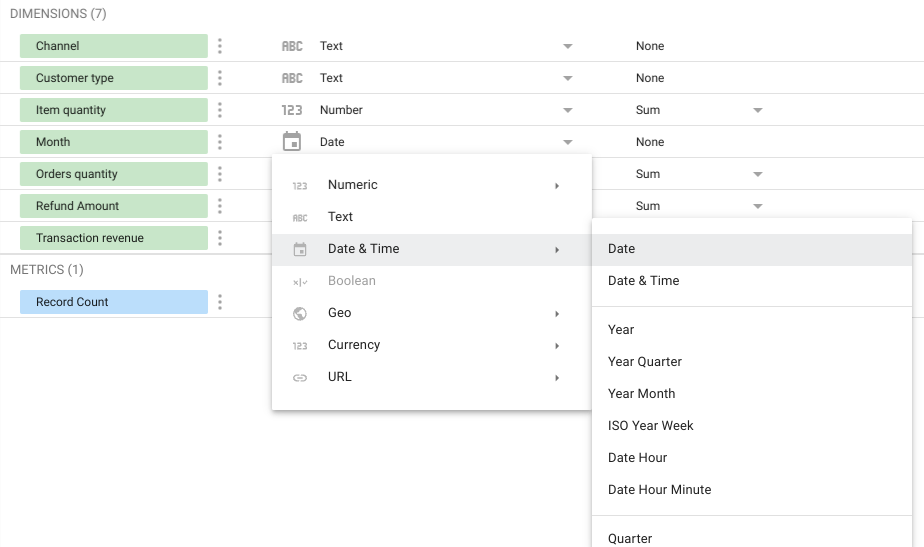Viewport: 924px width, 547px height.
Task: Open the Customer type data type dropdown
Action: pos(567,78)
